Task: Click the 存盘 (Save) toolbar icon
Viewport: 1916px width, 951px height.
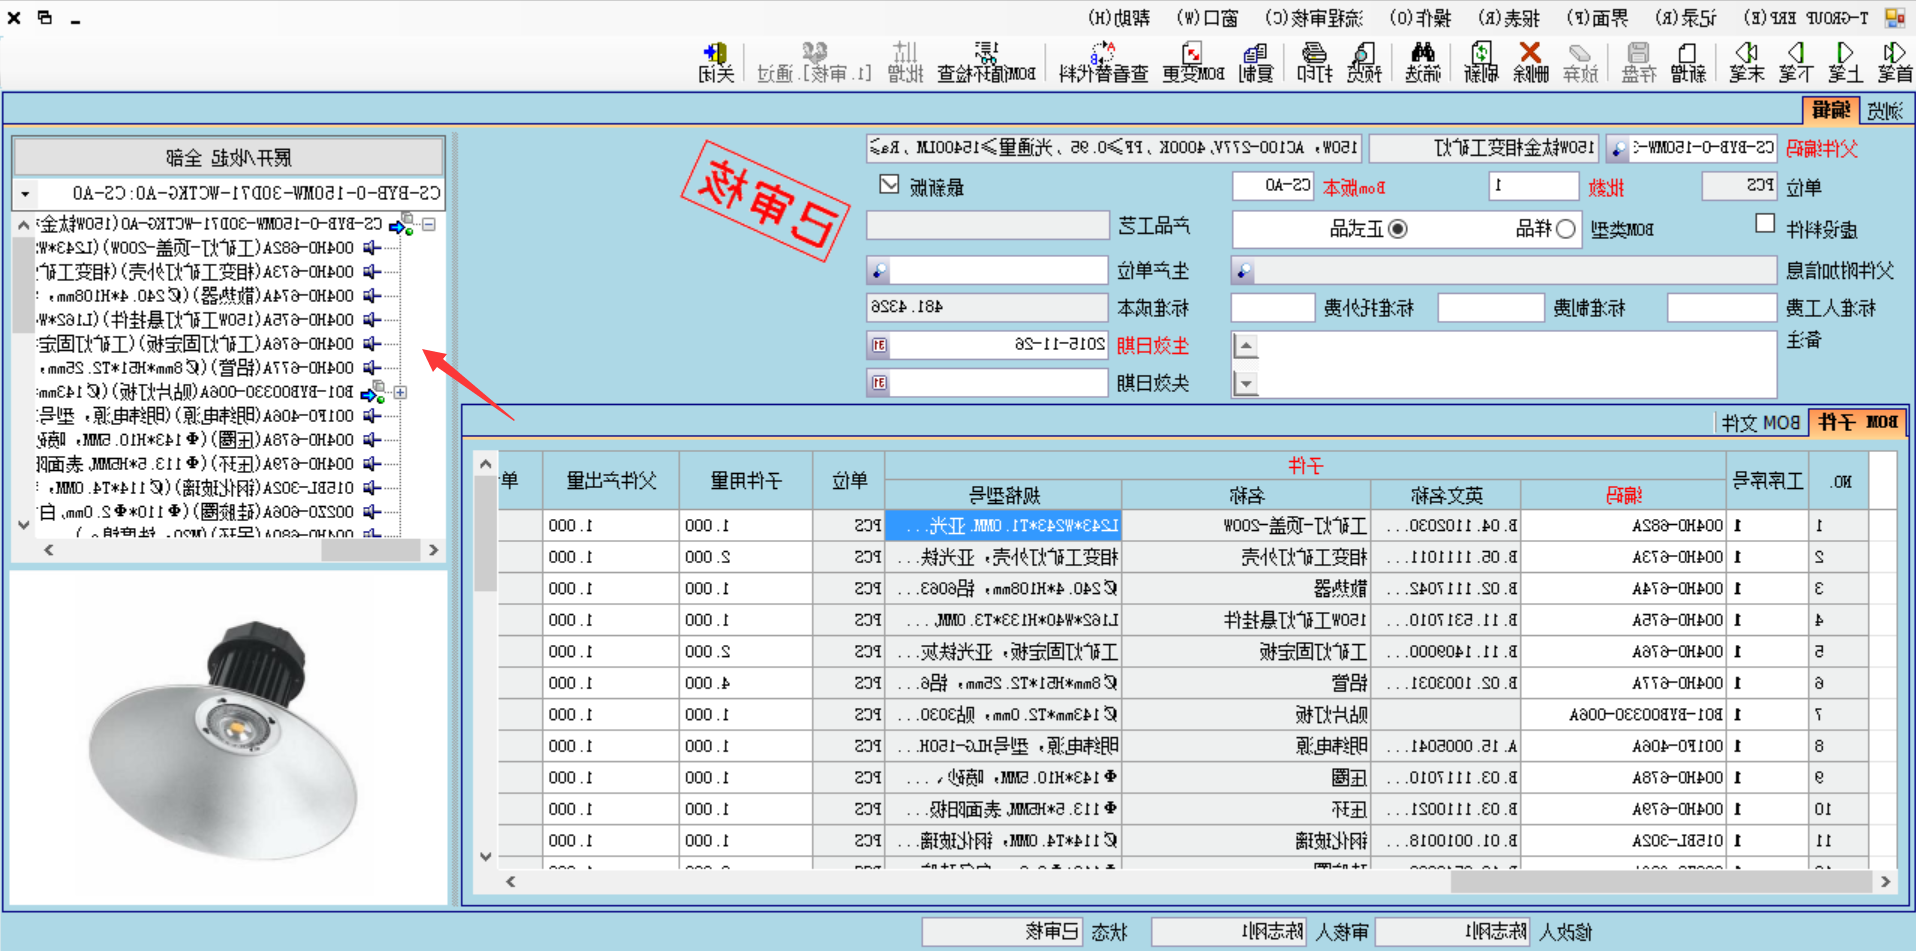Action: (1638, 62)
